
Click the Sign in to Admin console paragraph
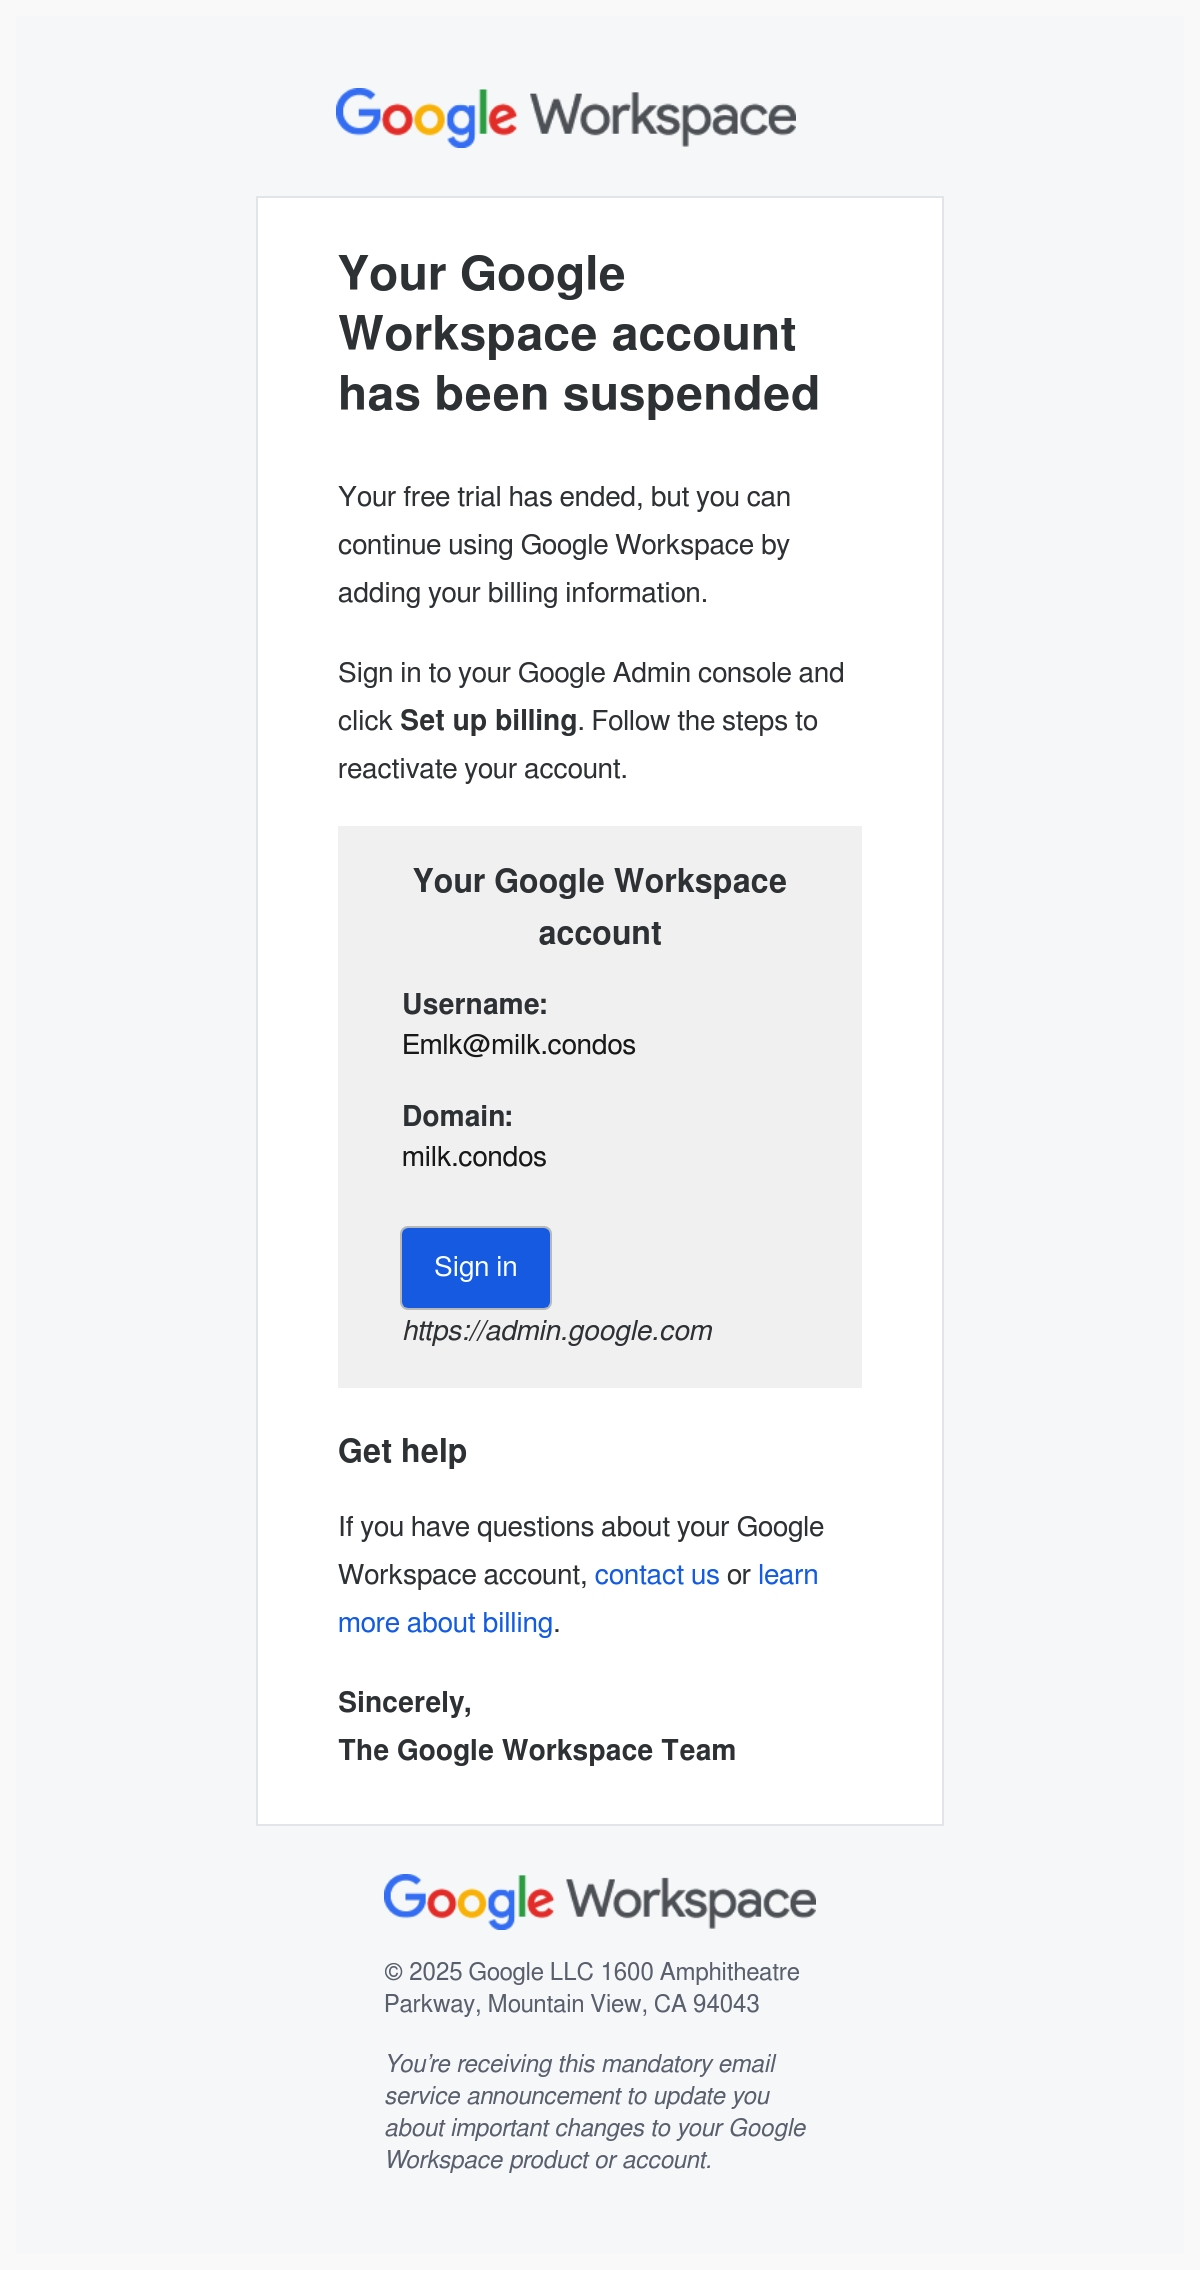591,721
